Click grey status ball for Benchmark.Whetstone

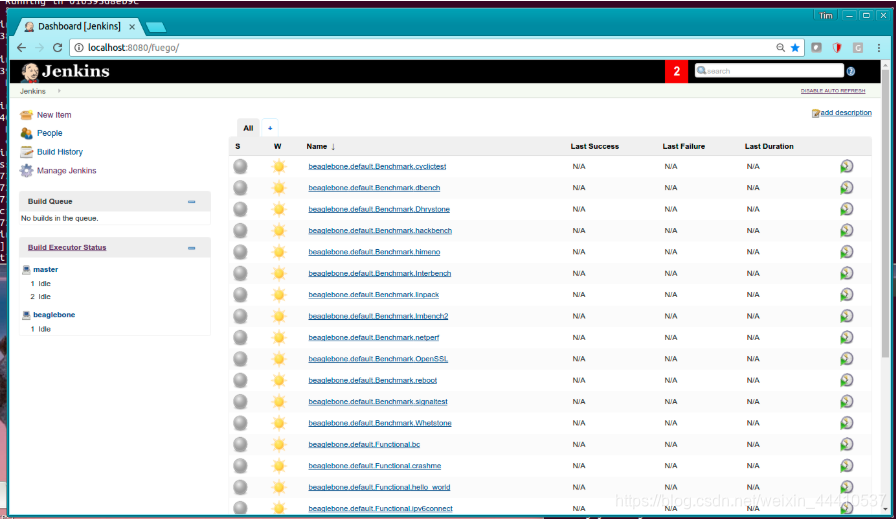coord(241,423)
